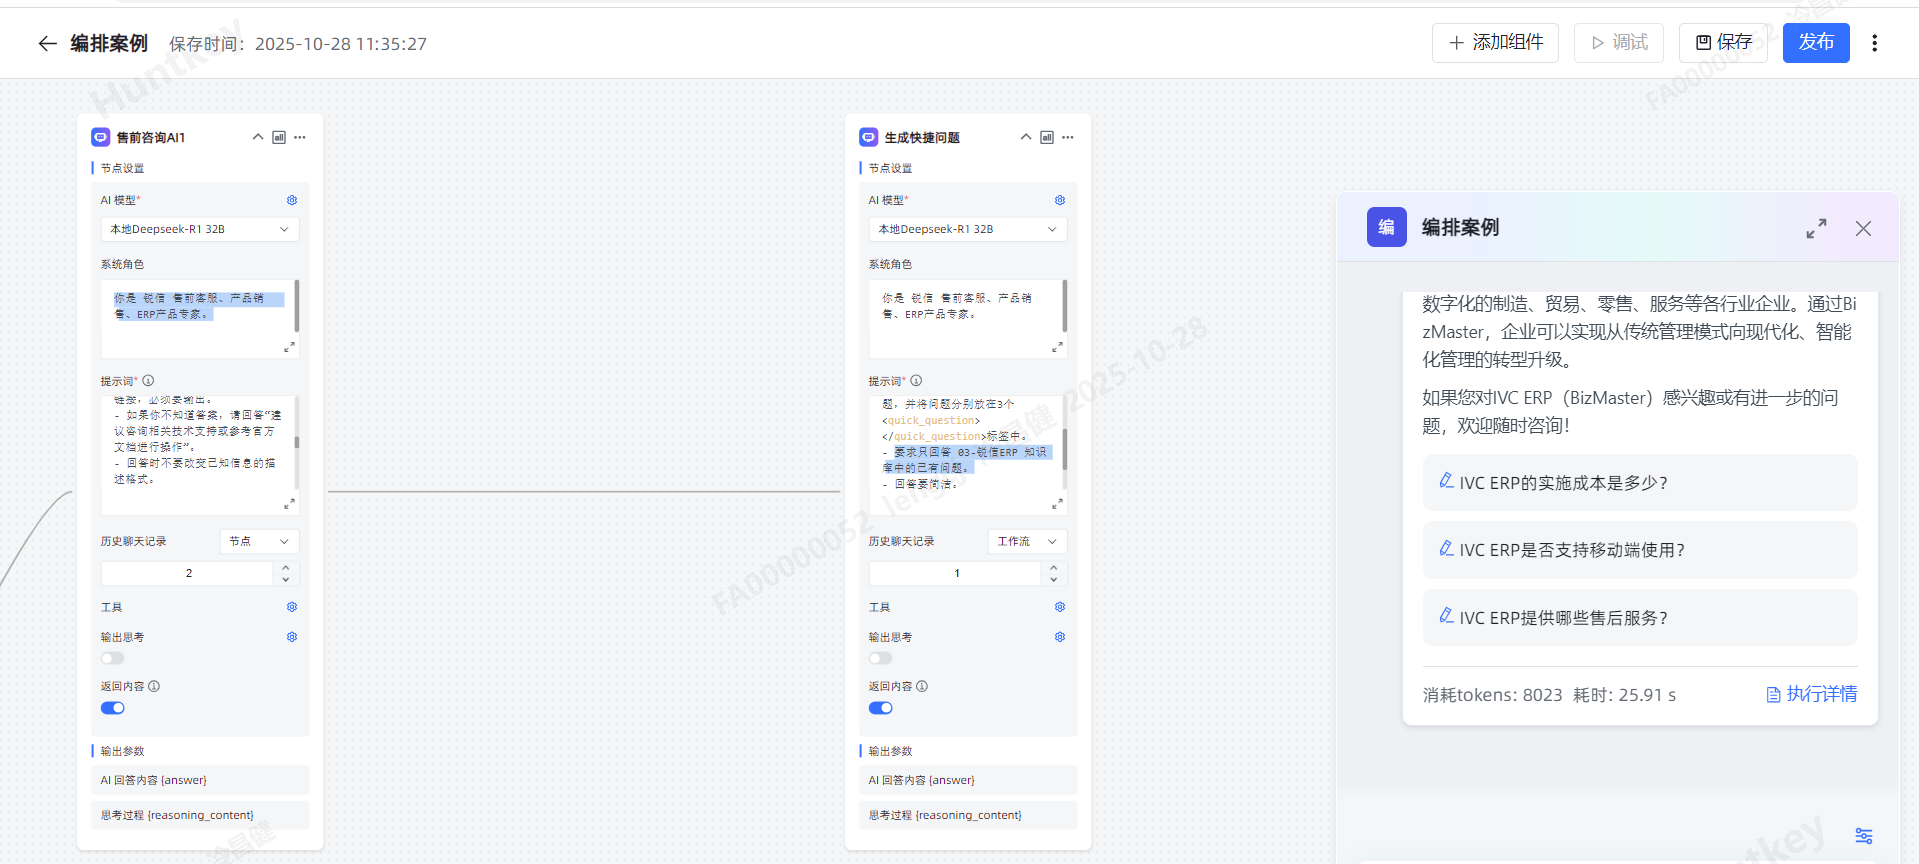Open 工具 settings gear in 生成快捷问题 node
Image resolution: width=1919 pixels, height=864 pixels.
click(x=1060, y=607)
